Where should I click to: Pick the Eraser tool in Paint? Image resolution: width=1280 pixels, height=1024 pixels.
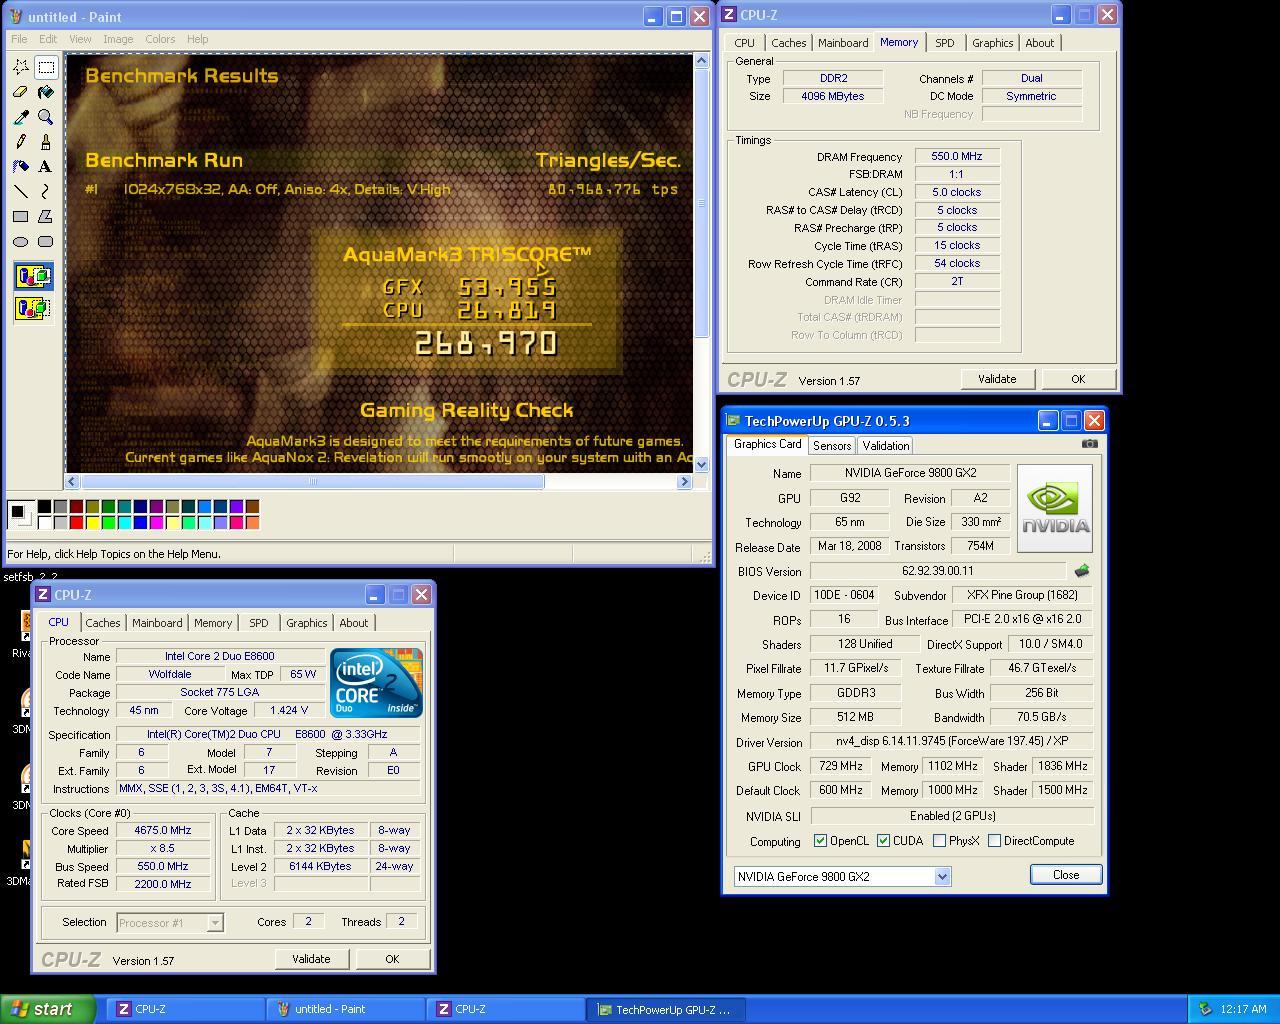(21, 92)
